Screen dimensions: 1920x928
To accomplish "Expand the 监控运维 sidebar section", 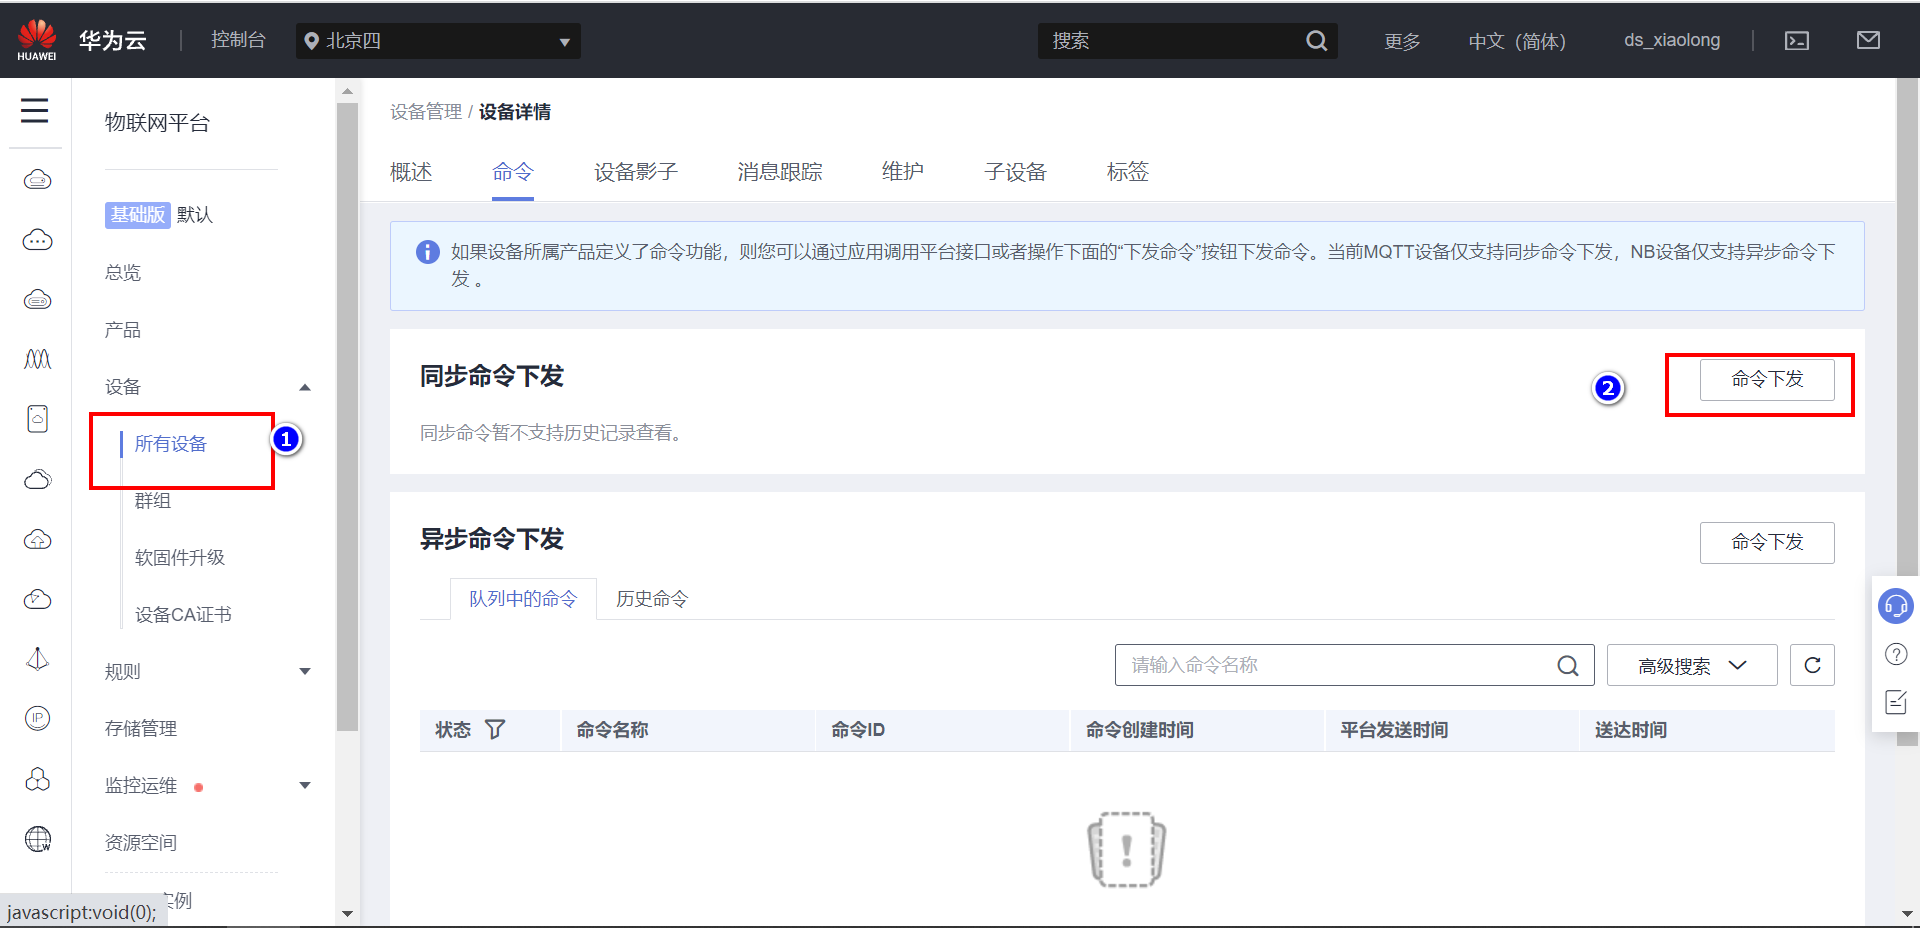I will pyautogui.click(x=305, y=785).
